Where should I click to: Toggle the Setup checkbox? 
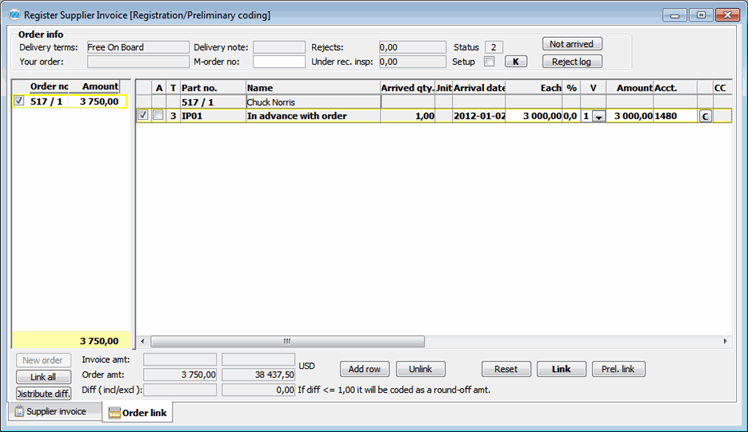point(489,61)
